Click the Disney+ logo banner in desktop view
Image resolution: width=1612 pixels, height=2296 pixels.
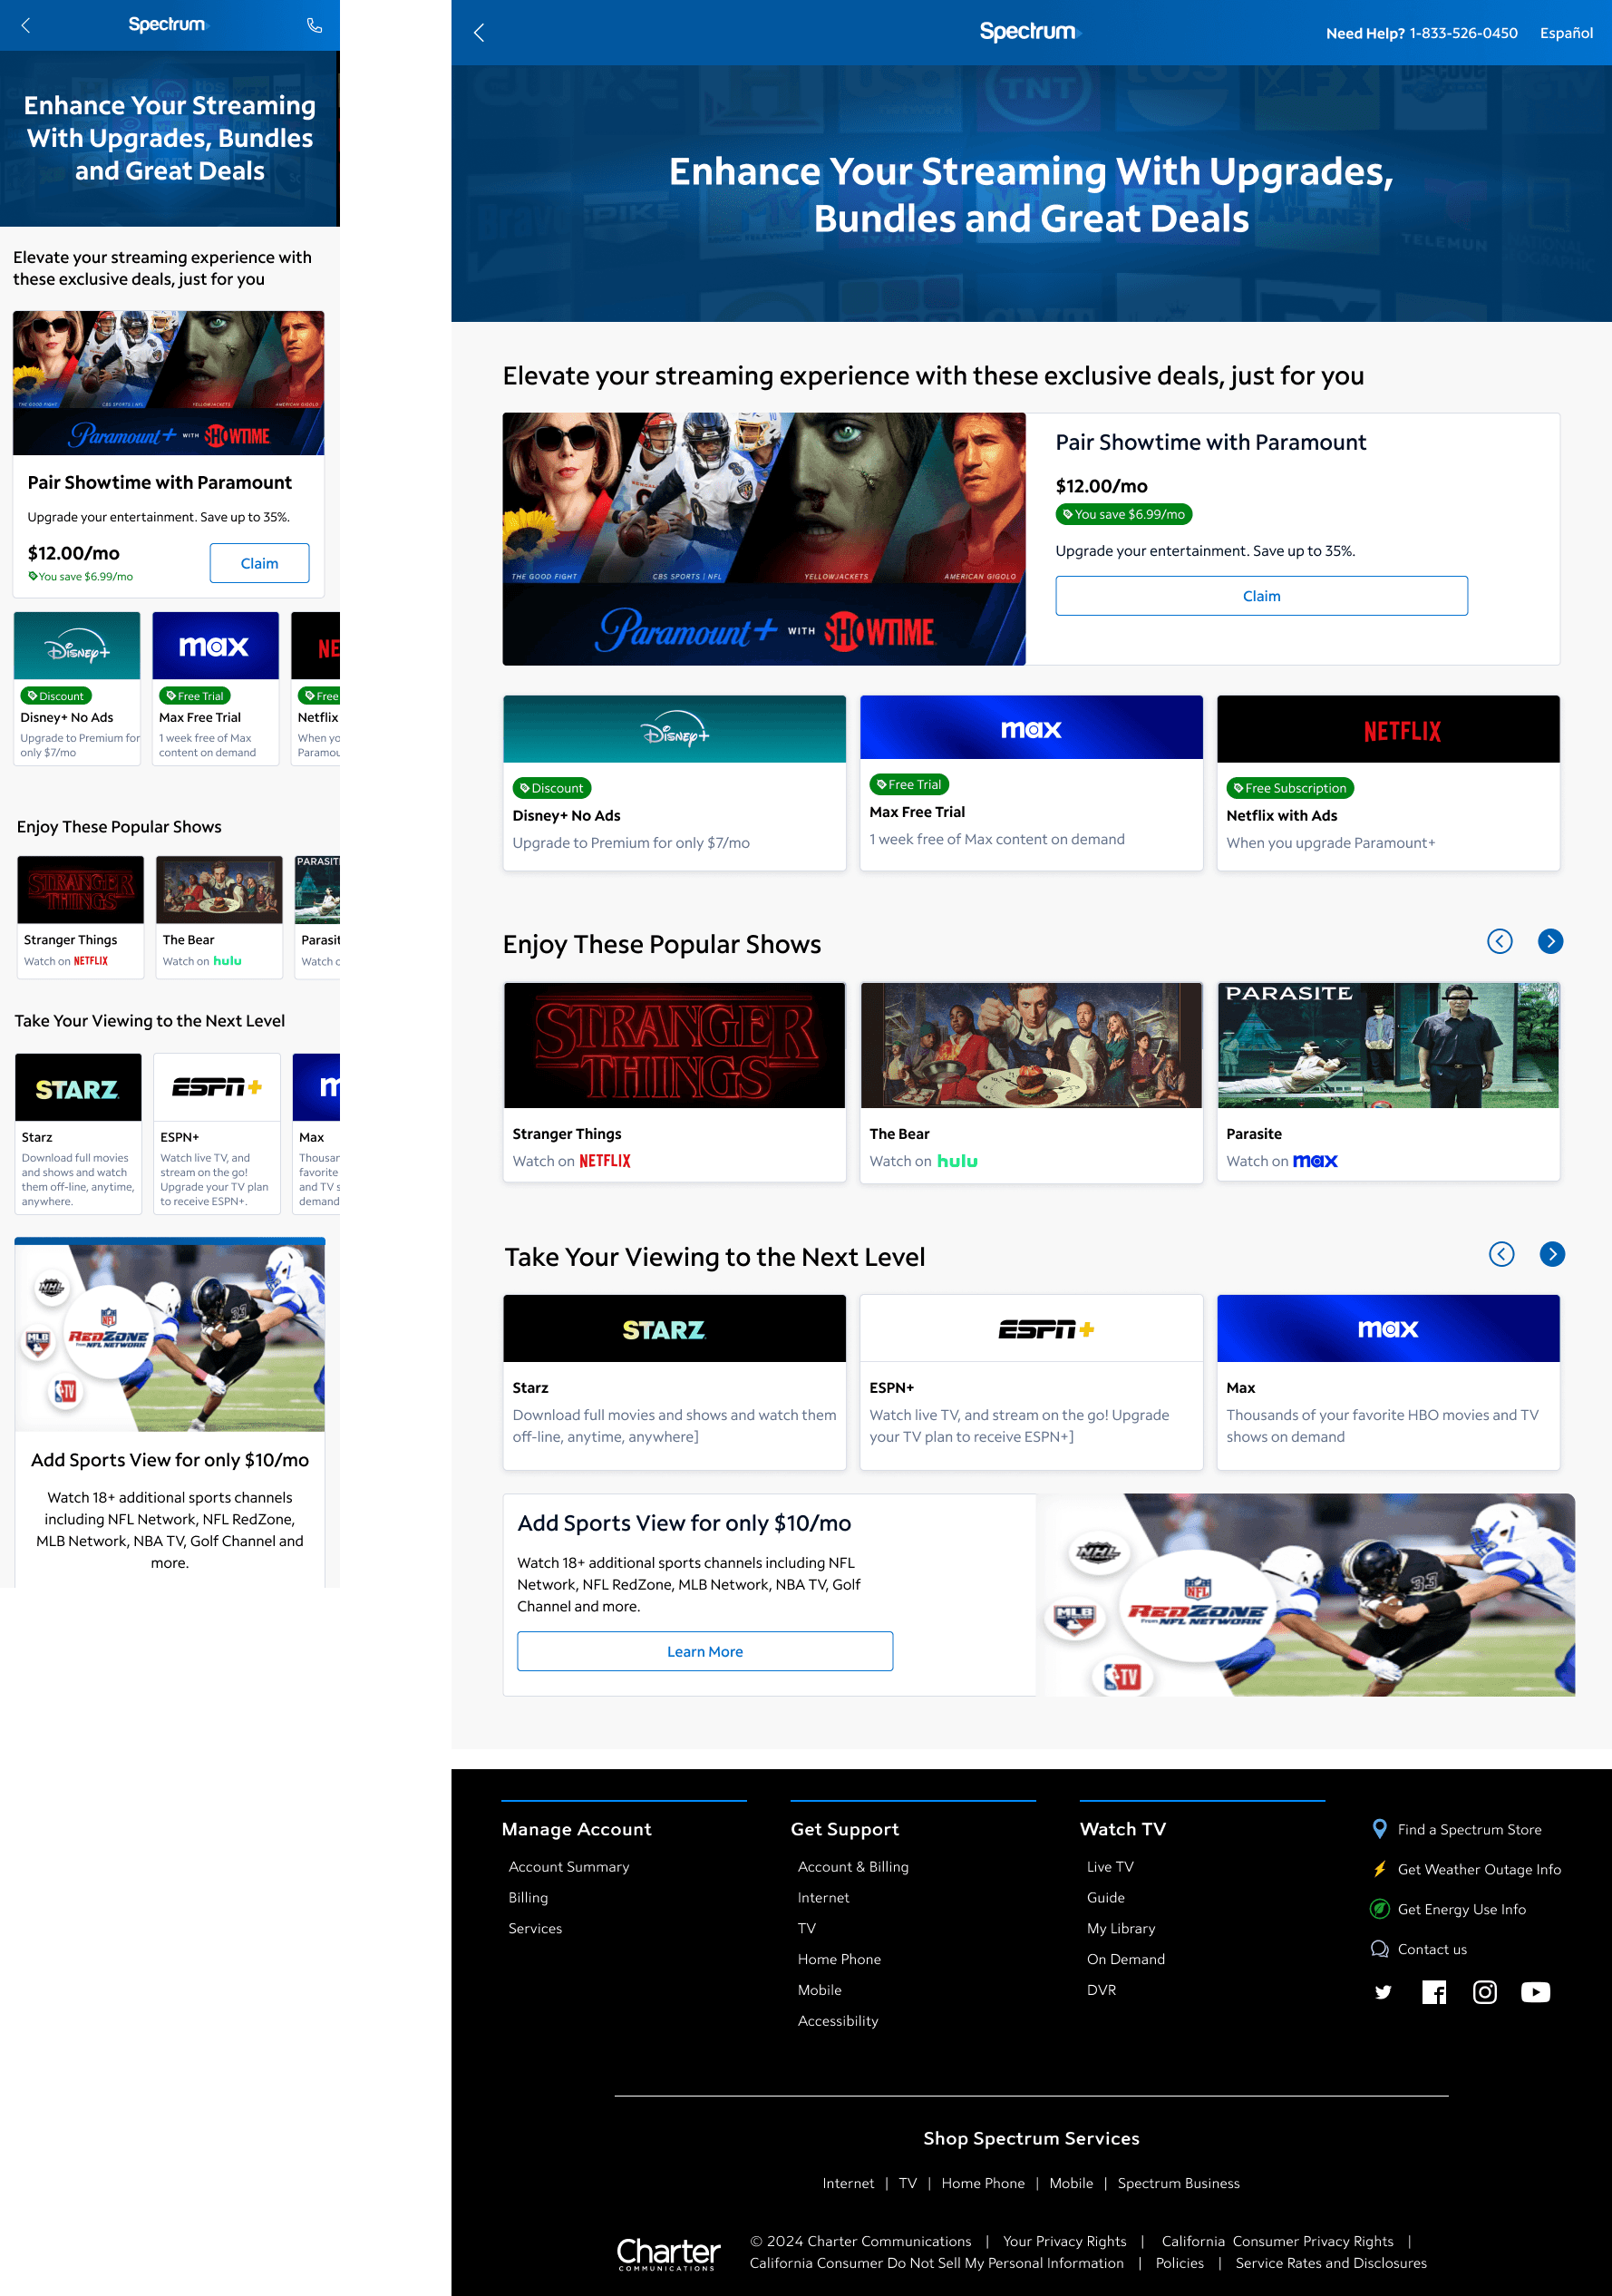point(675,730)
